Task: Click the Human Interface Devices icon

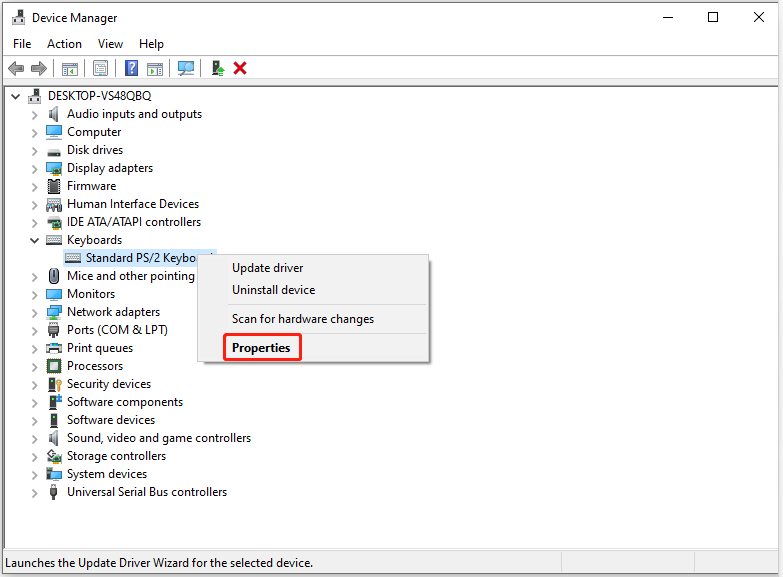Action: pyautogui.click(x=54, y=204)
